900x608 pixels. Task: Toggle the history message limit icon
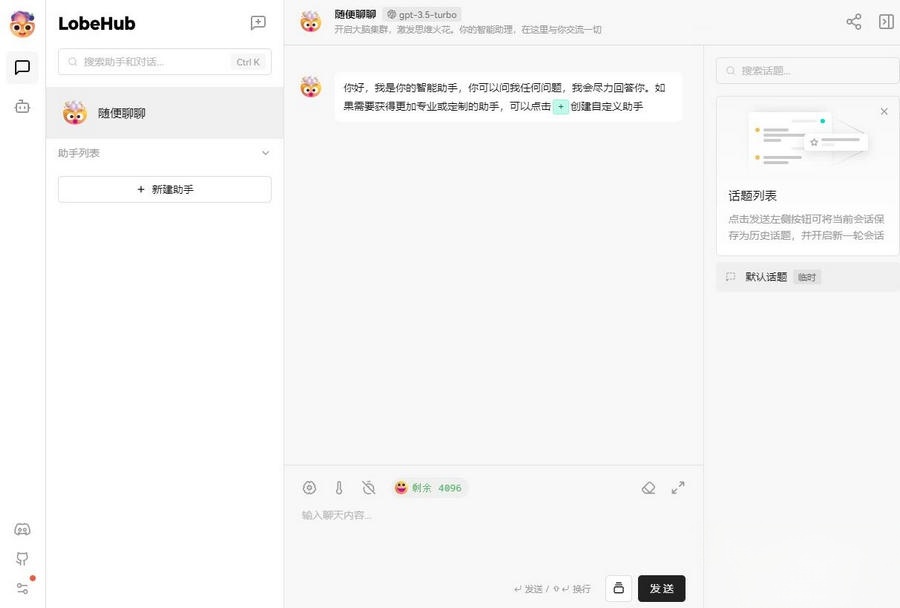pyautogui.click(x=368, y=488)
